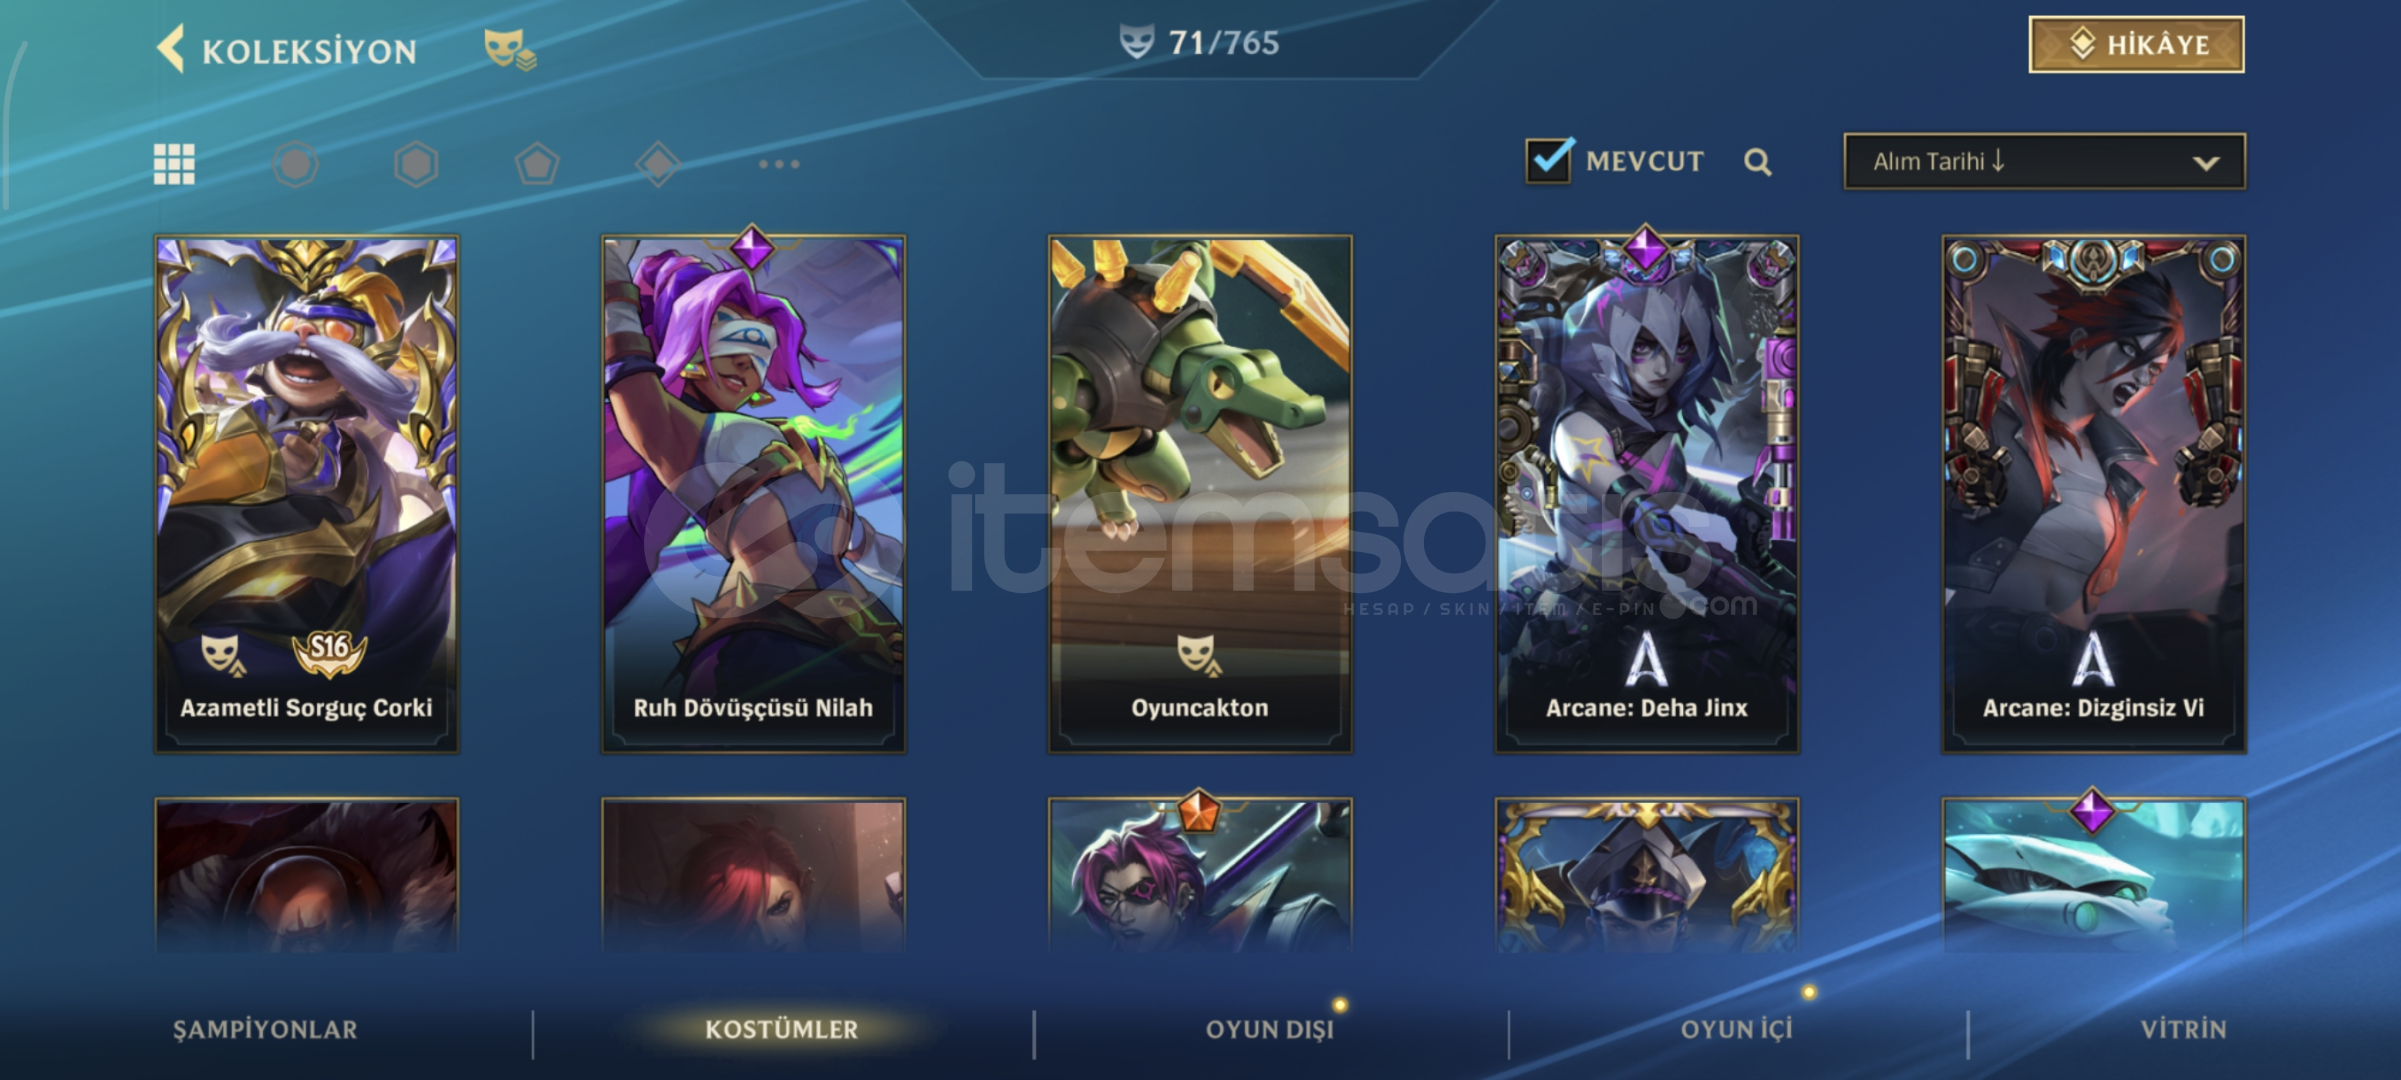Switch to the Şampiyonlar tab

coord(265,1030)
